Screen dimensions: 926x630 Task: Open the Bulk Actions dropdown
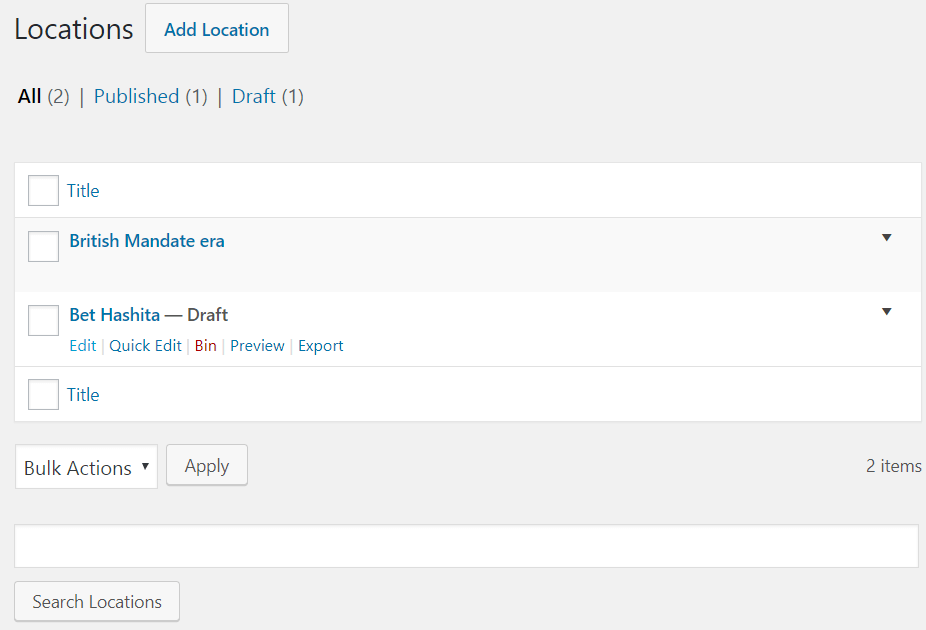(x=86, y=467)
